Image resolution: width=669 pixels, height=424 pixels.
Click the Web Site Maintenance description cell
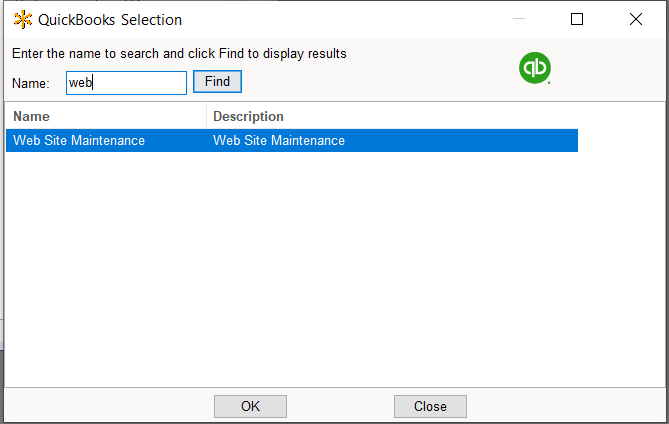(279, 141)
